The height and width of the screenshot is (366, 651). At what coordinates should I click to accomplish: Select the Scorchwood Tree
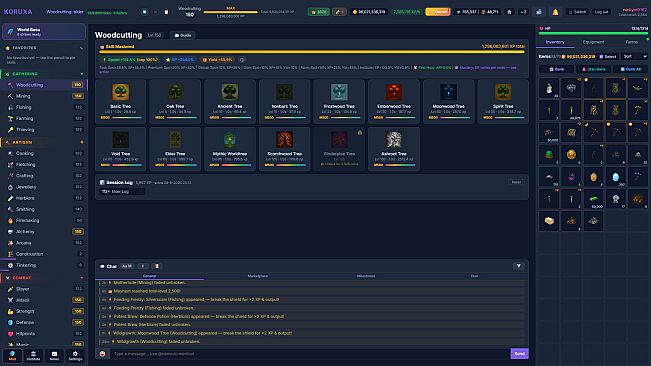(284, 149)
